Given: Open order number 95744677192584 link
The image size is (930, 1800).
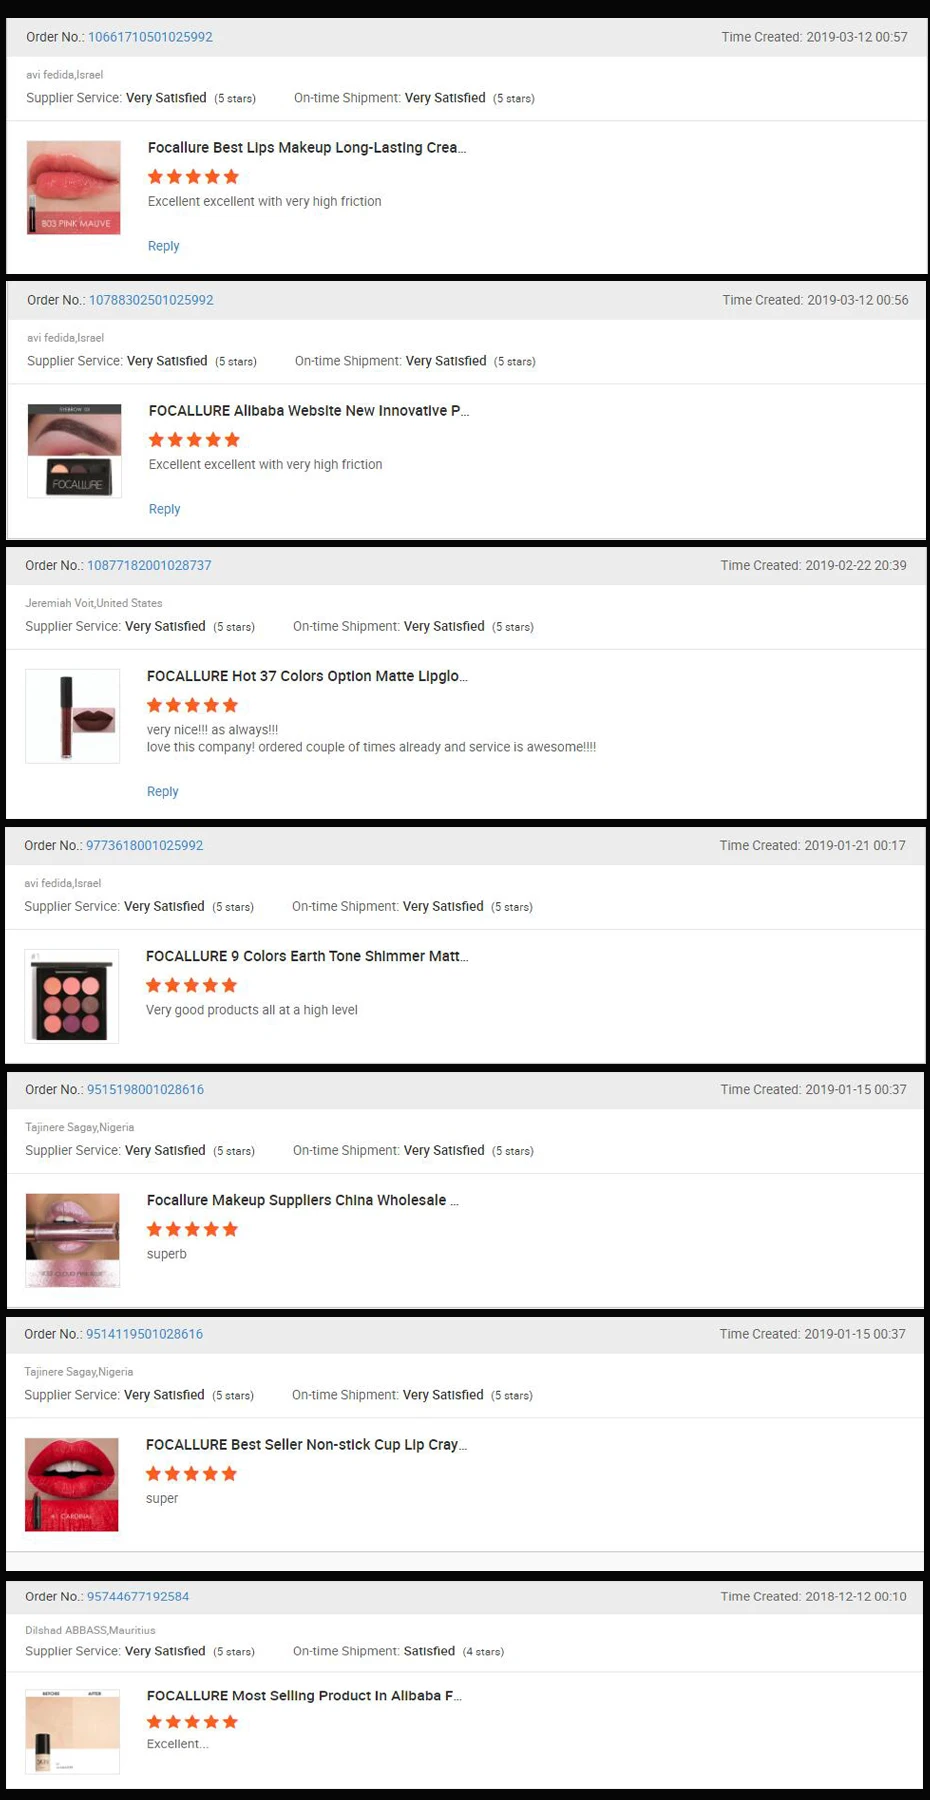Looking at the screenshot, I should coord(138,1596).
